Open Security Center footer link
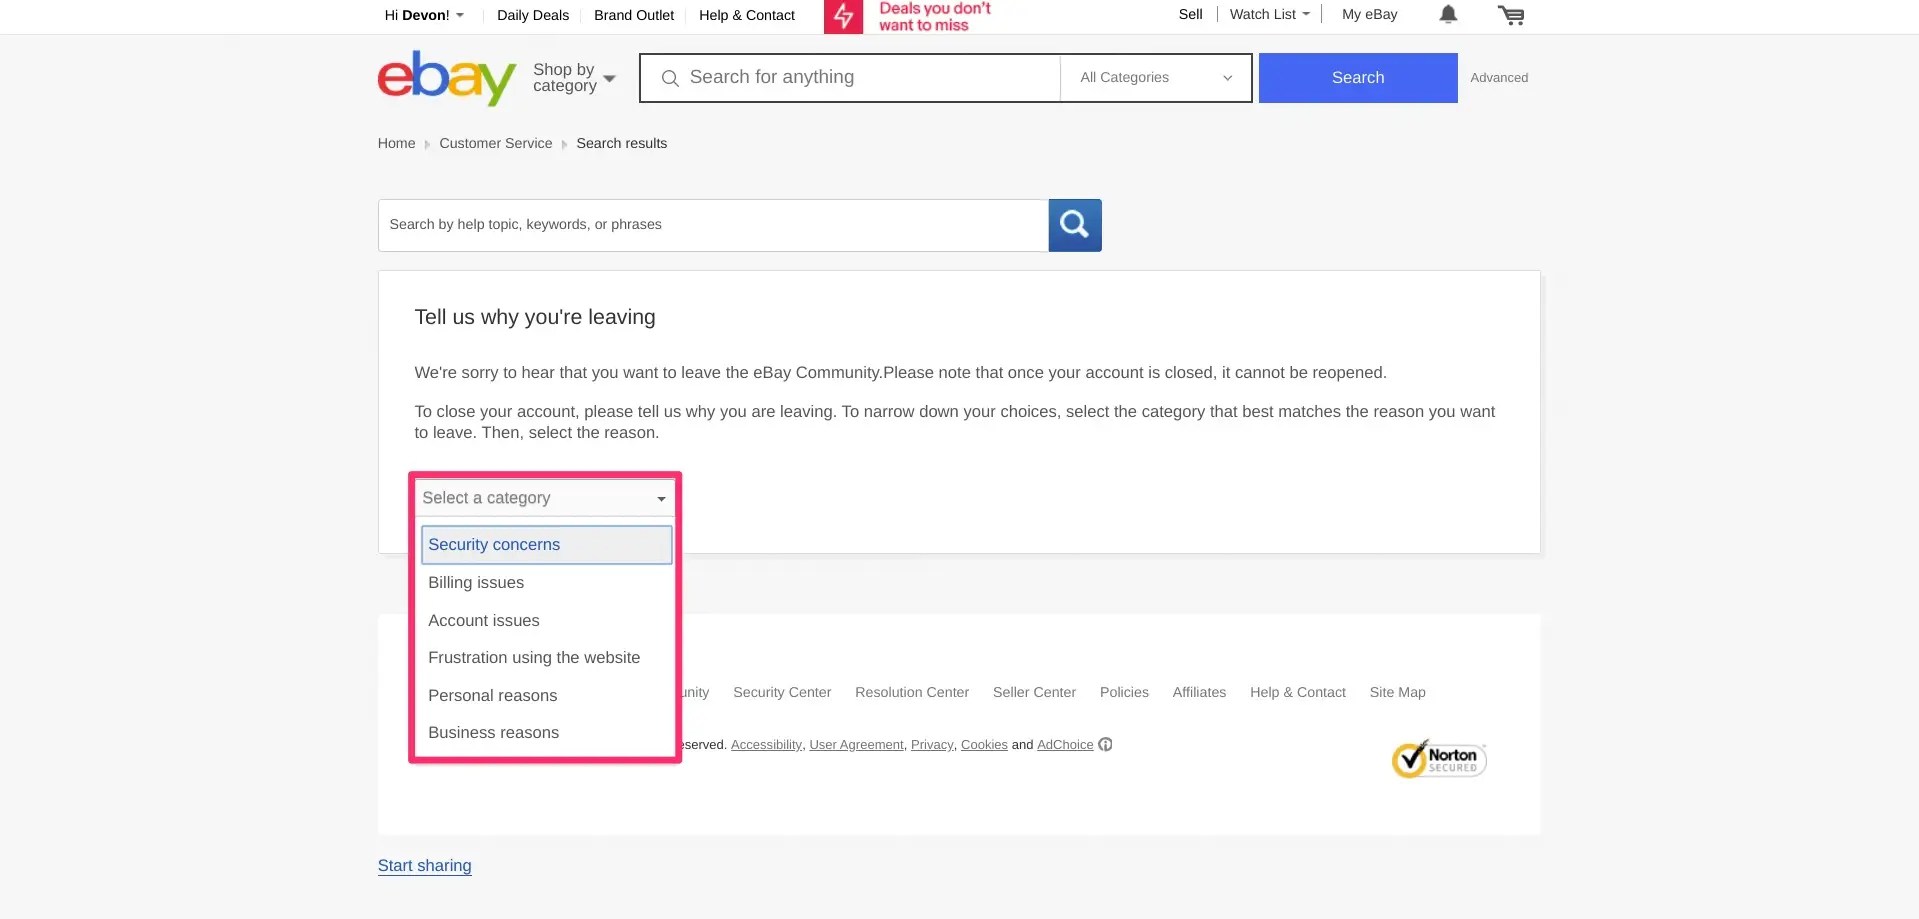Viewport: 1919px width, 919px height. (x=782, y=692)
